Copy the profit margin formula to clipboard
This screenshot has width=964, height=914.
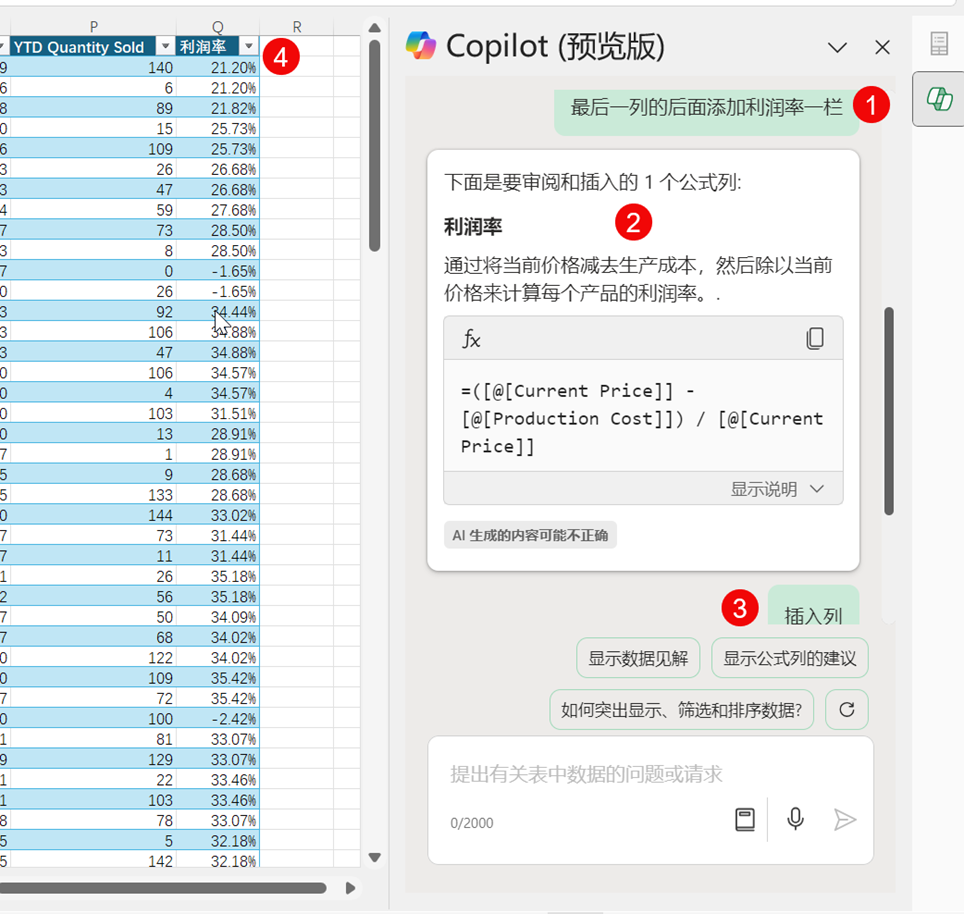tap(815, 338)
